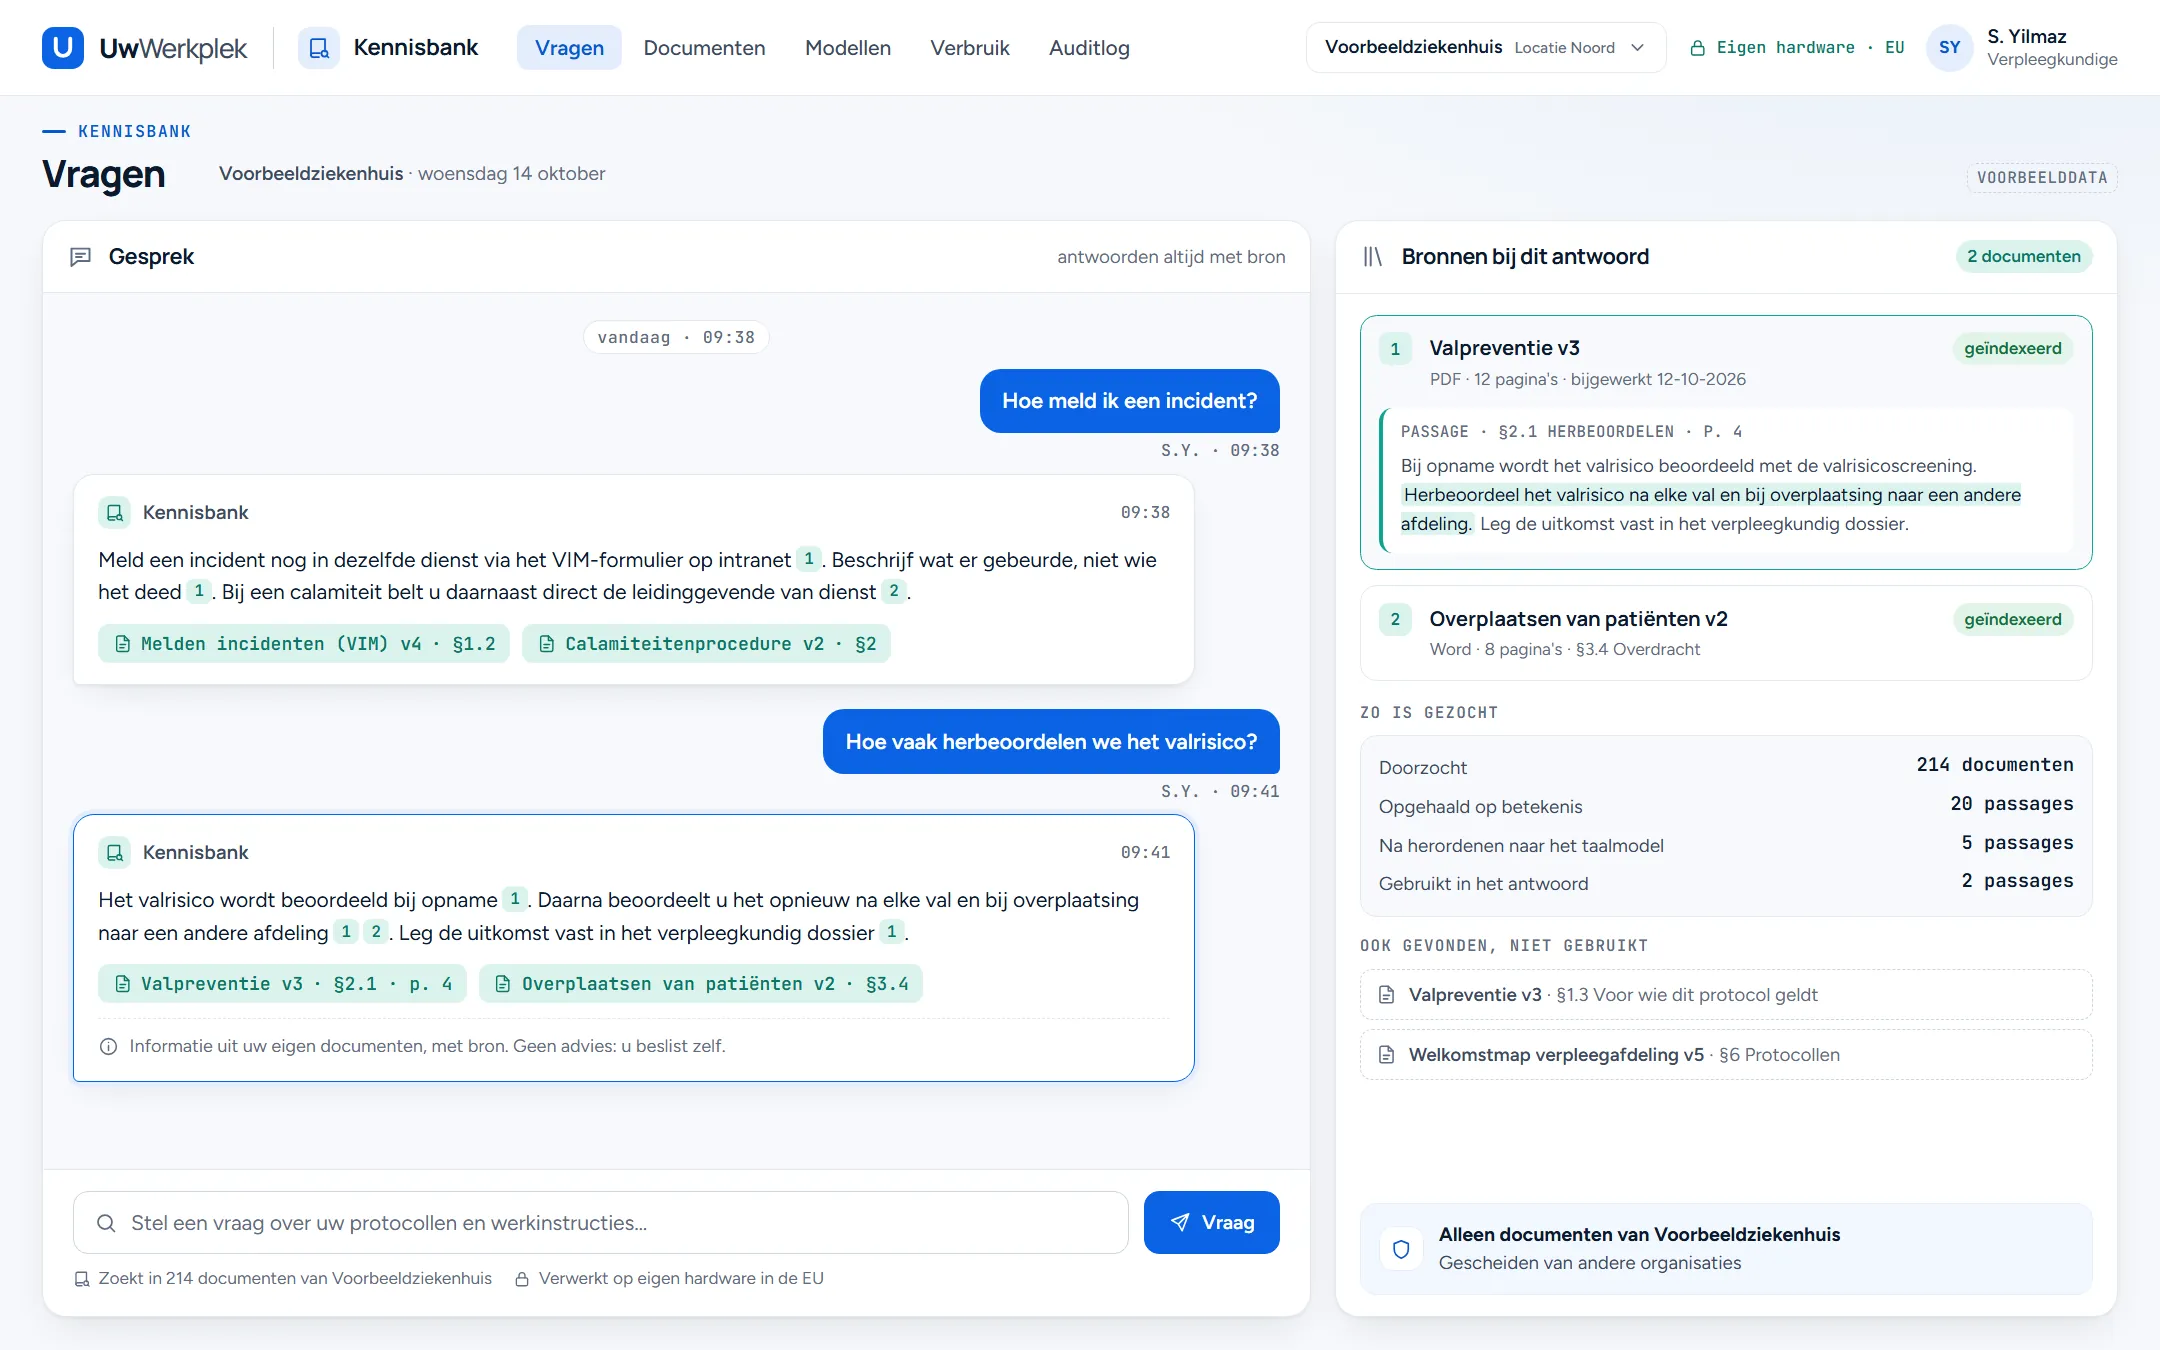The height and width of the screenshot is (1350, 2160).
Task: Click the 'Gebruikt in het antwoord' row
Action: pos(1725,883)
